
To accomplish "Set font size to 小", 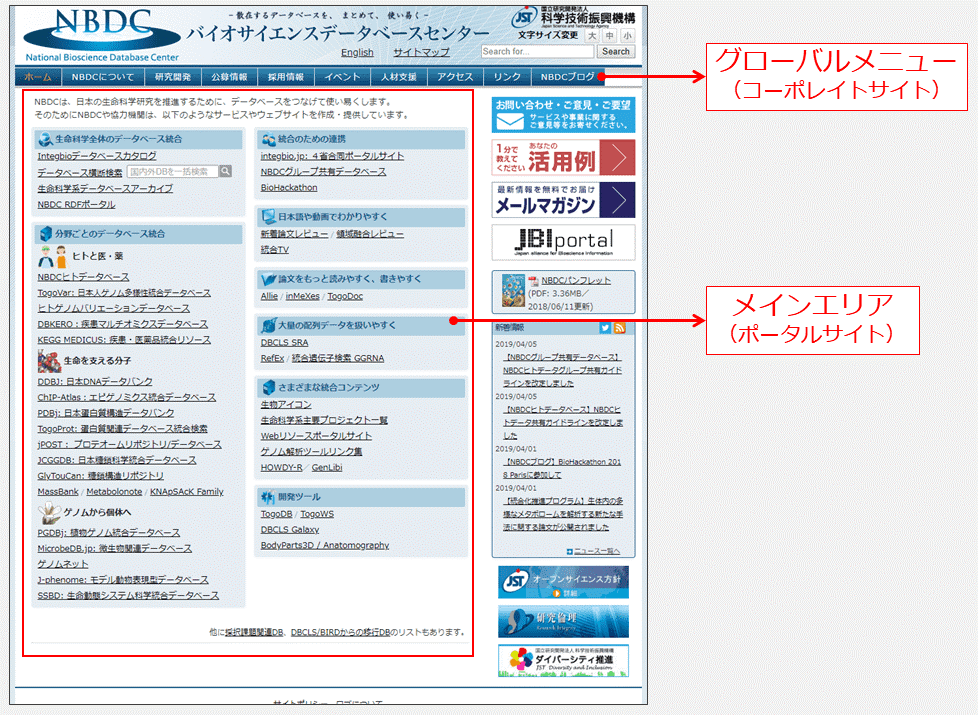I will tap(626, 35).
